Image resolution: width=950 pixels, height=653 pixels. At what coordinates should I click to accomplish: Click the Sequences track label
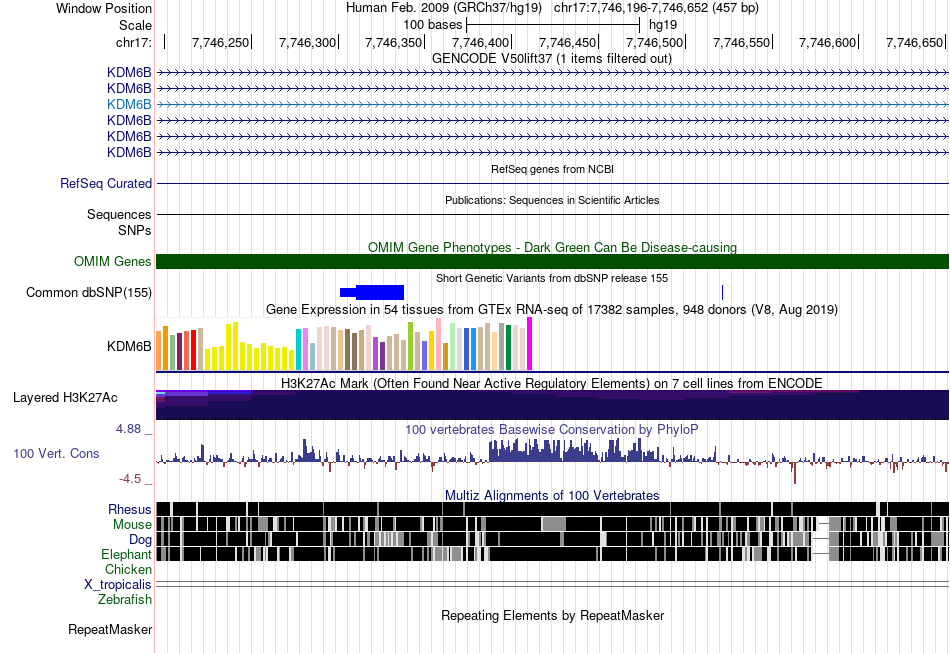pos(119,214)
